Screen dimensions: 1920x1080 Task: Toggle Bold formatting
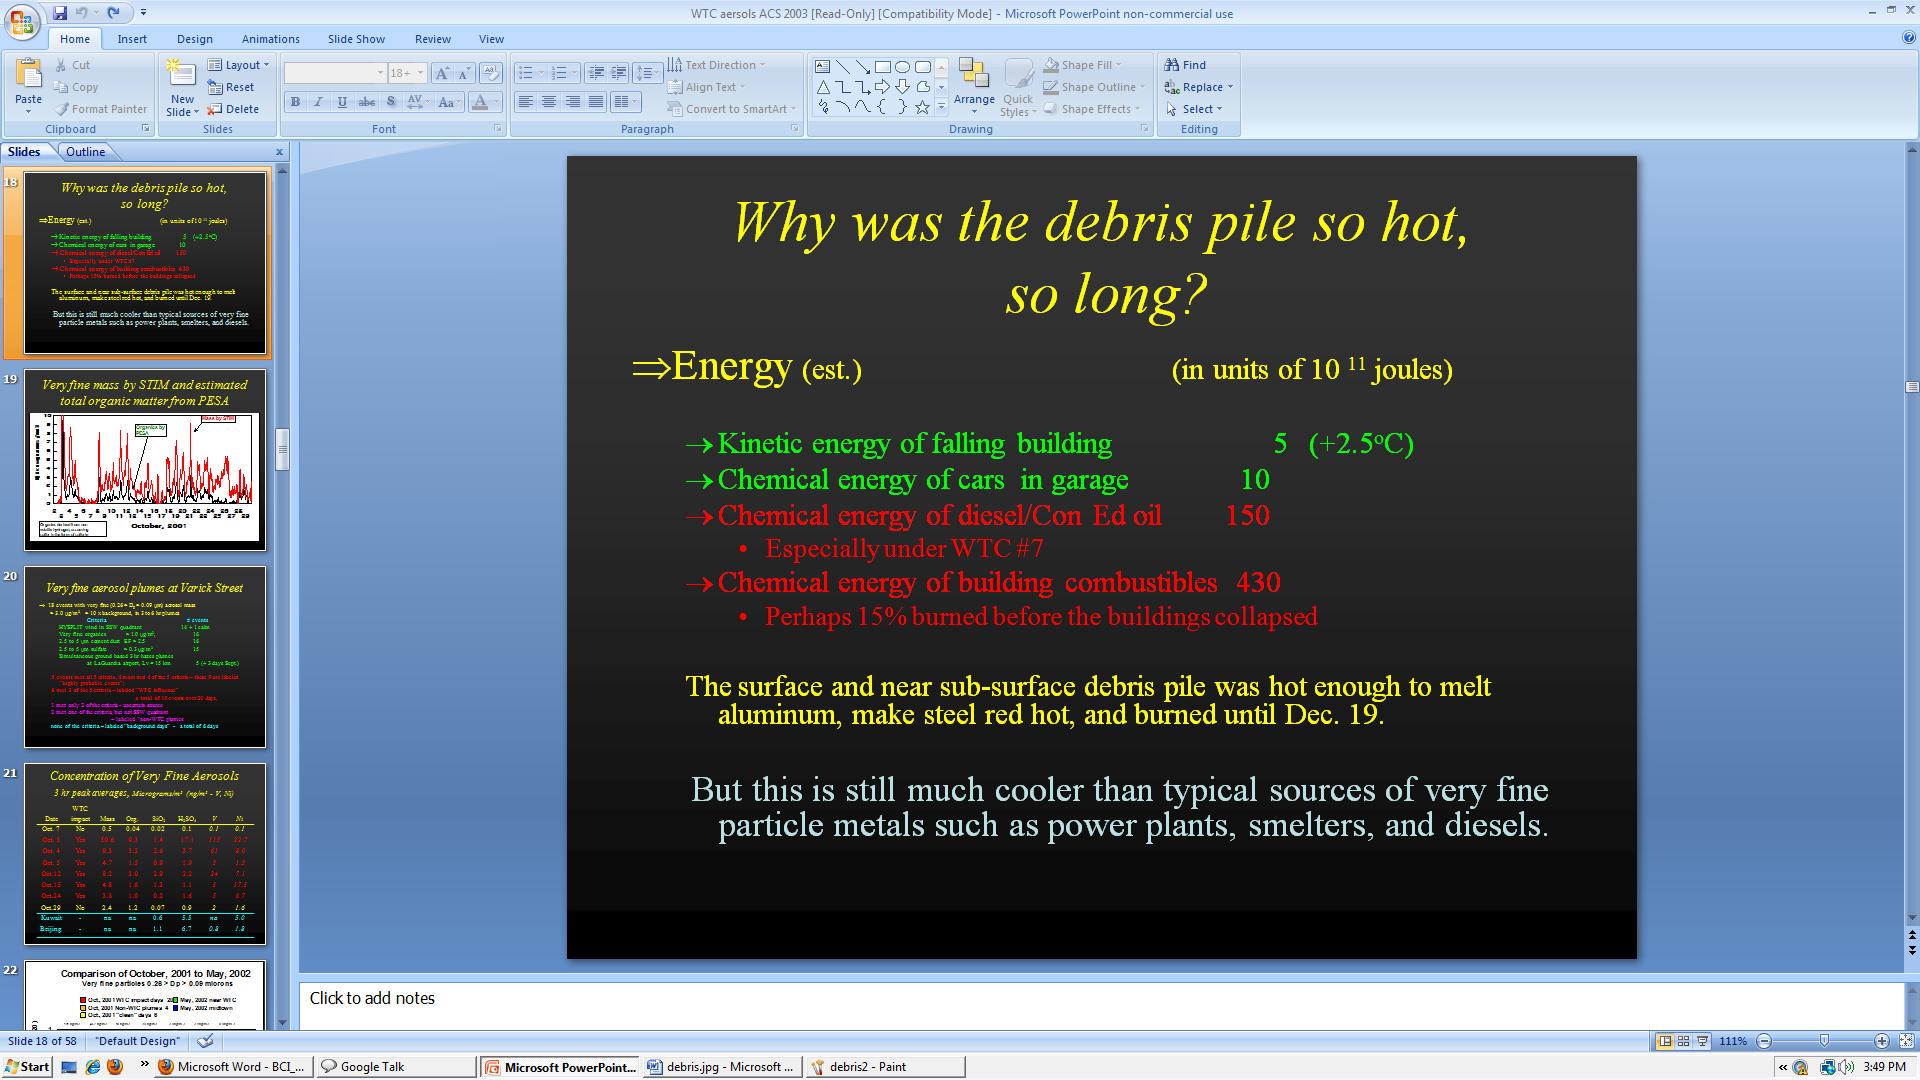295,102
